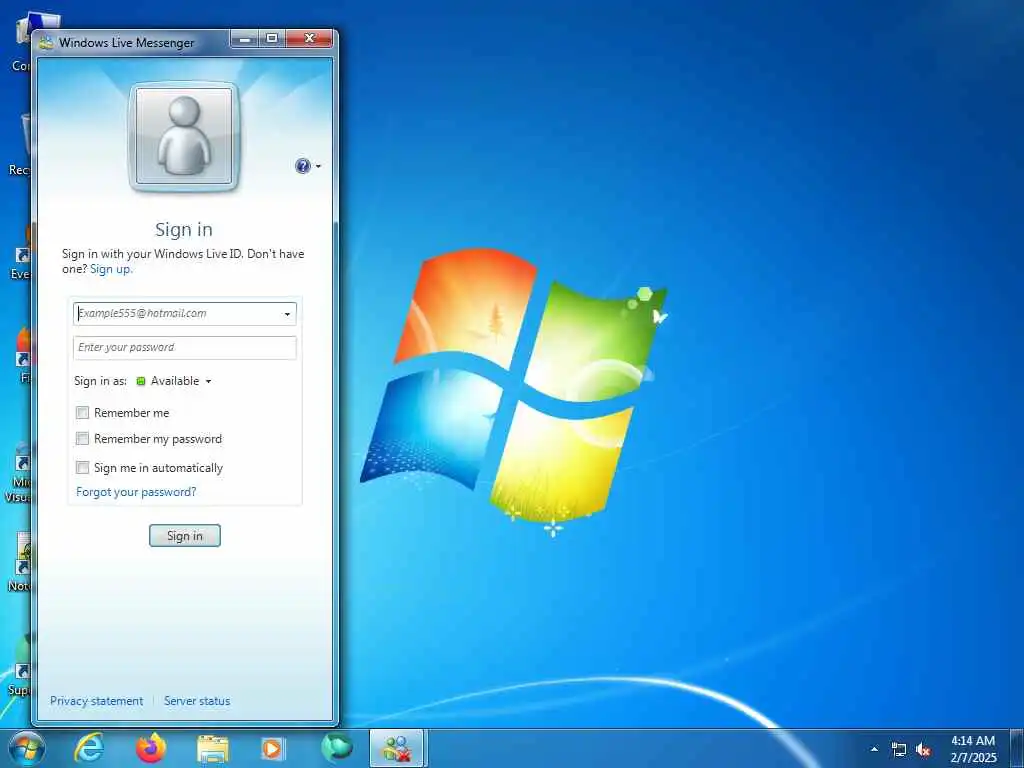Close the Windows Live Messenger window

pos(310,39)
